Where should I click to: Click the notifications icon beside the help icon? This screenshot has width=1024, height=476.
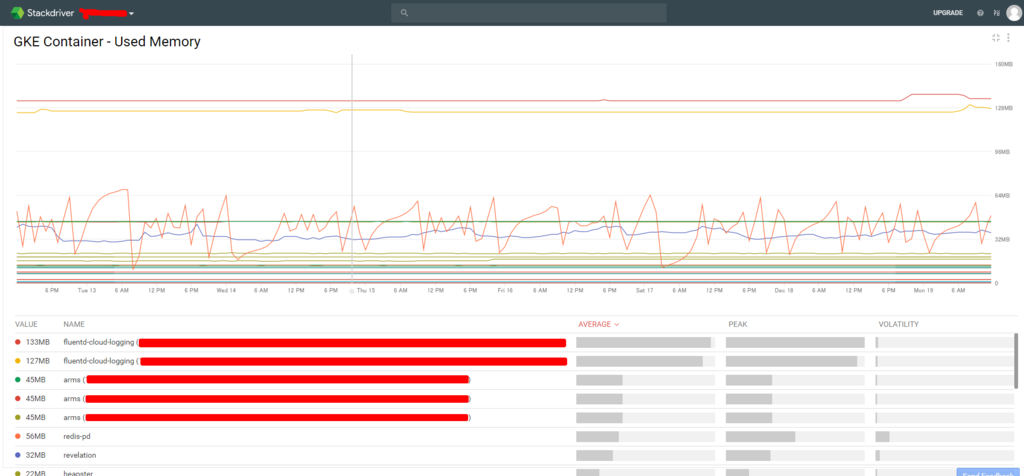(x=996, y=13)
